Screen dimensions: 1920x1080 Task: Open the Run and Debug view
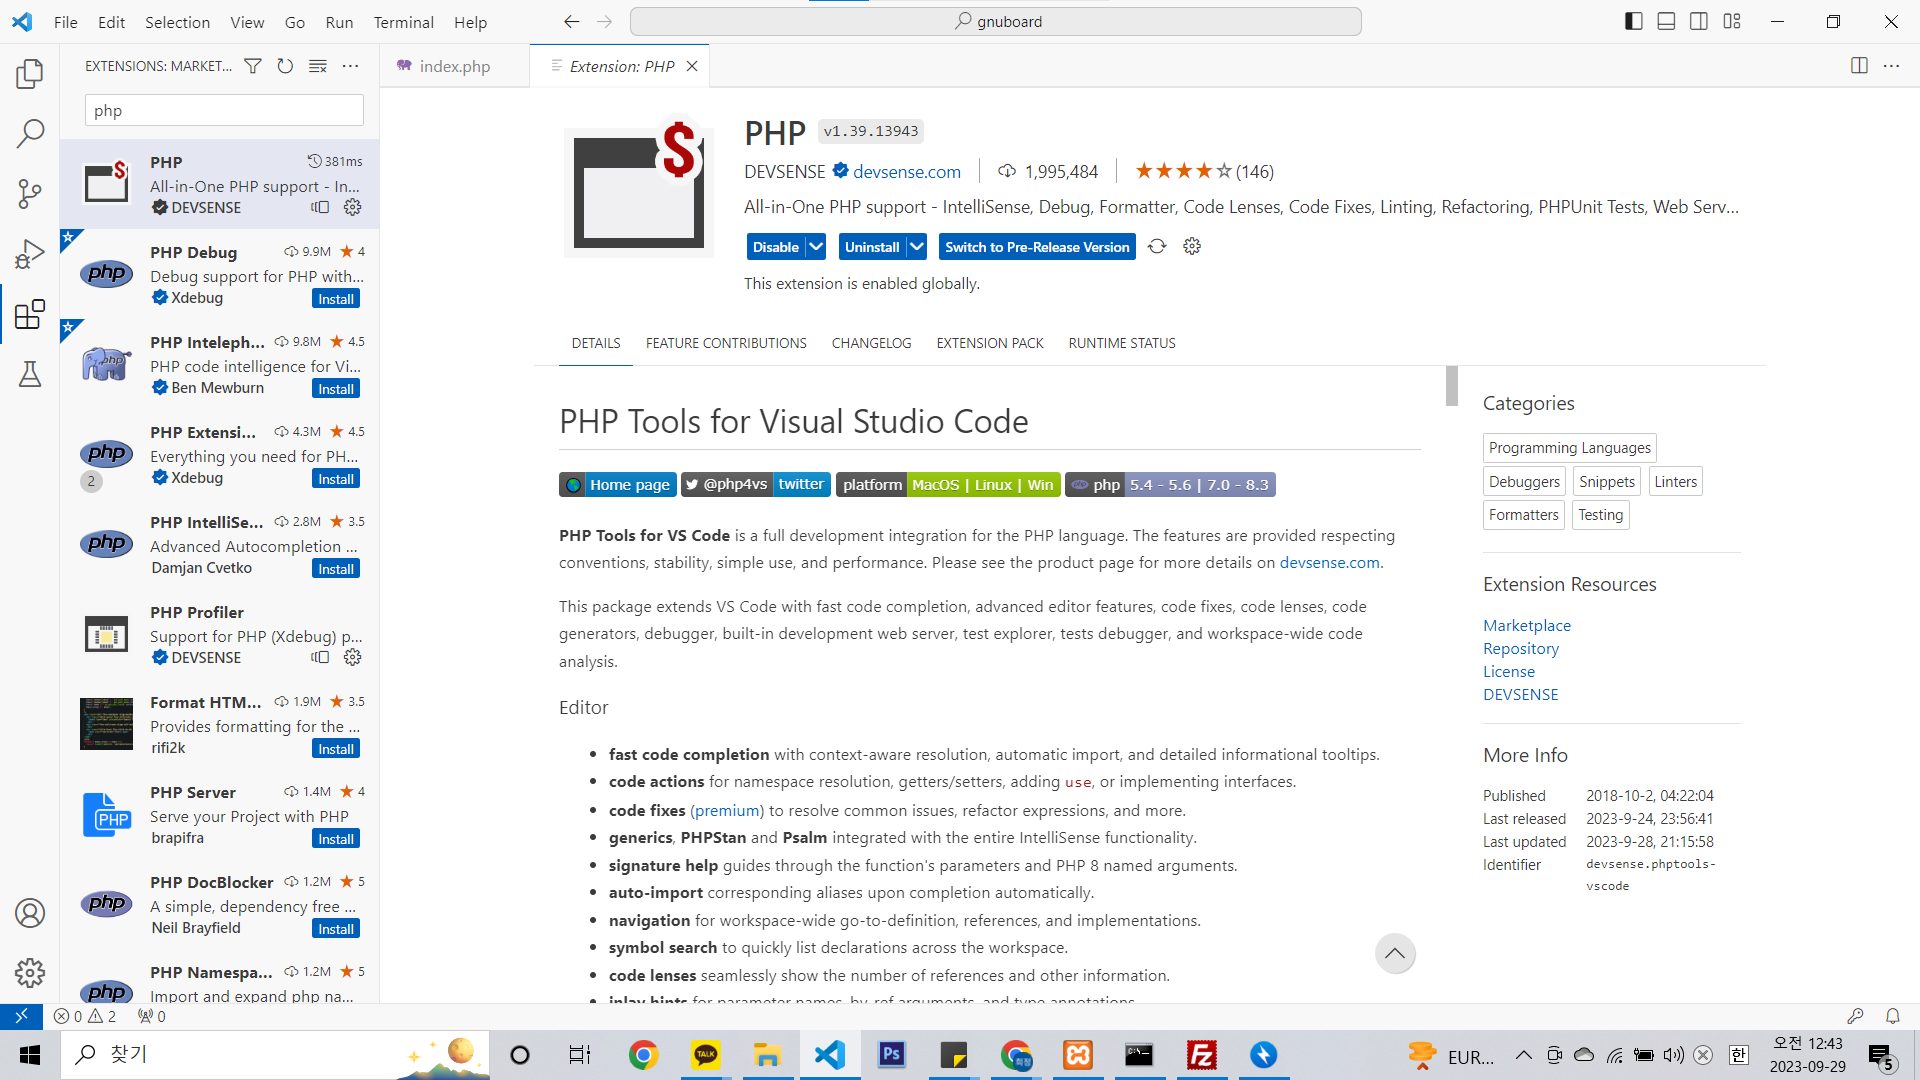click(30, 254)
